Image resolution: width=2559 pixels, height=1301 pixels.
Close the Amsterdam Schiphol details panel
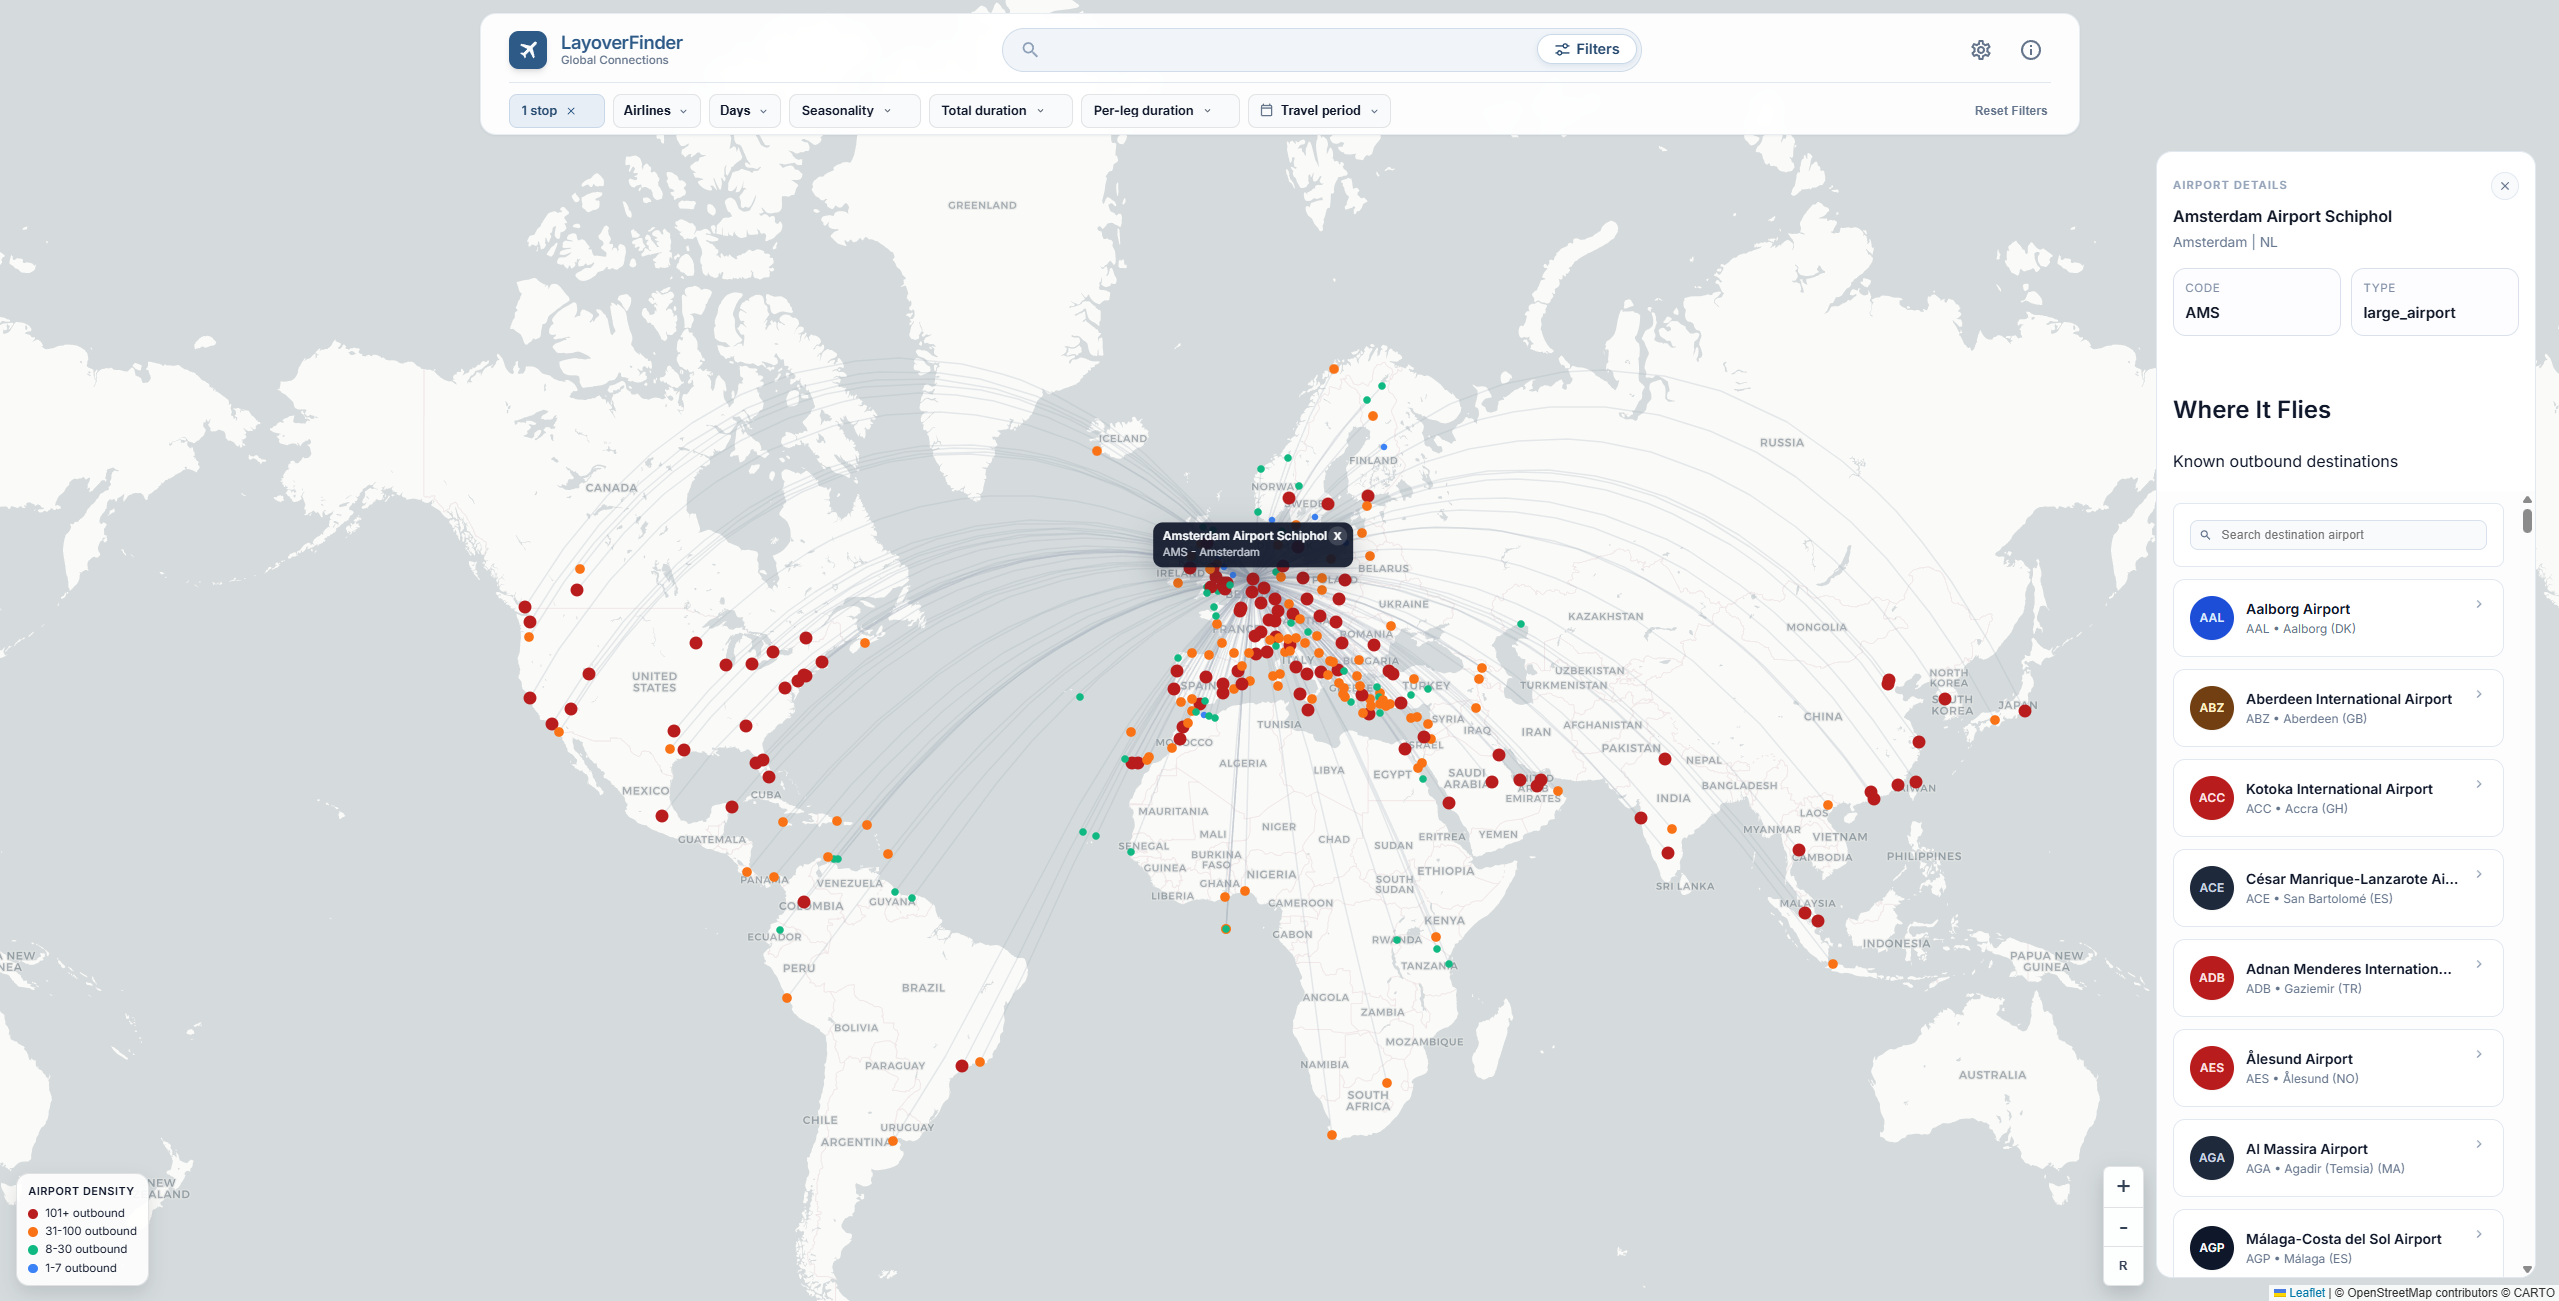pos(2505,185)
